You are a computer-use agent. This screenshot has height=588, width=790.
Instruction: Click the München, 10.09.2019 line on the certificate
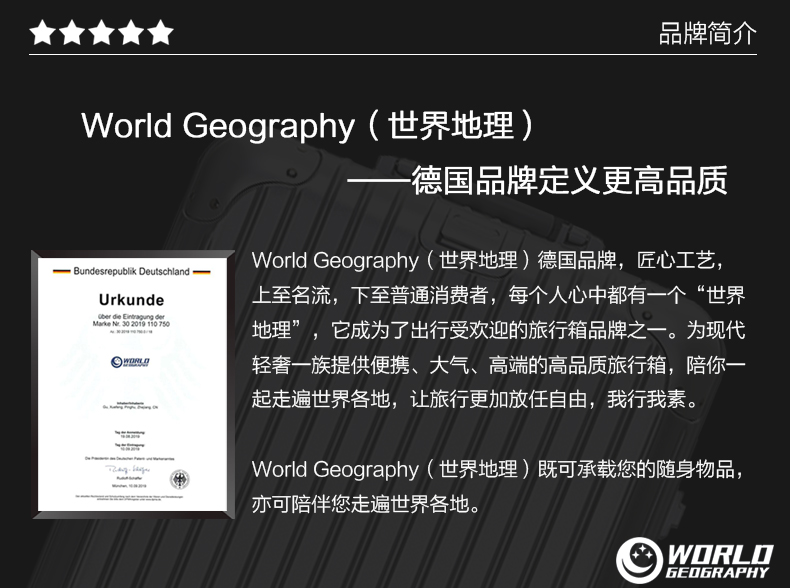129,486
